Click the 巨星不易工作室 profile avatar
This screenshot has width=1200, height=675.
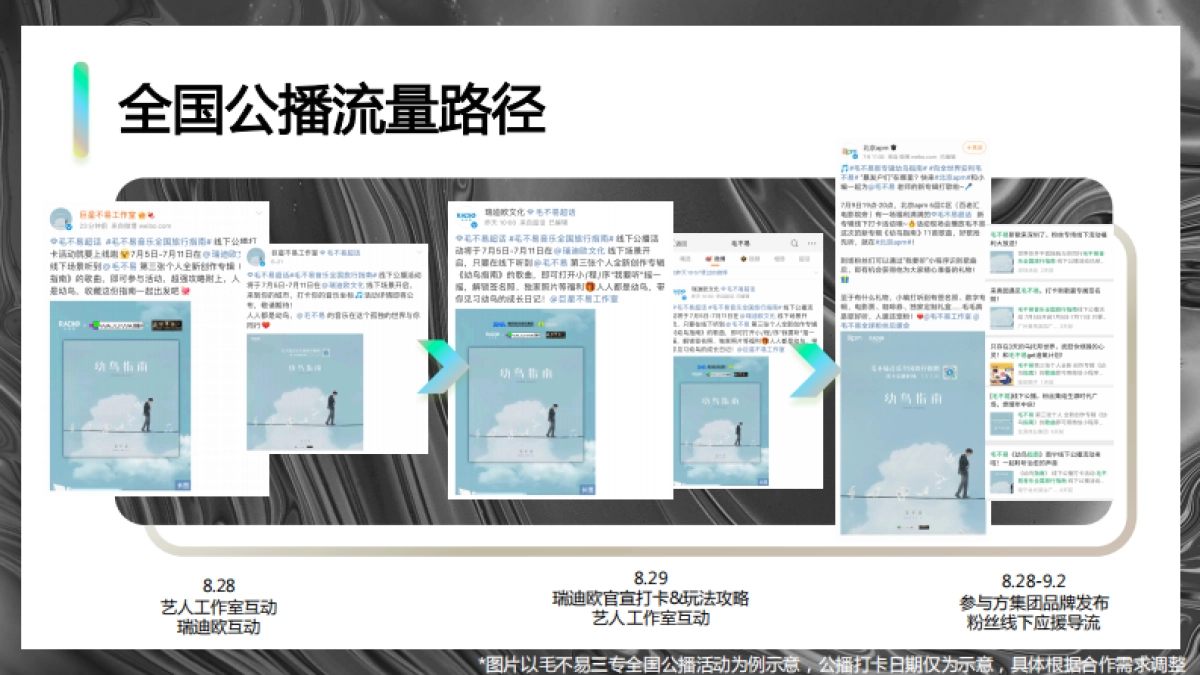click(x=60, y=217)
